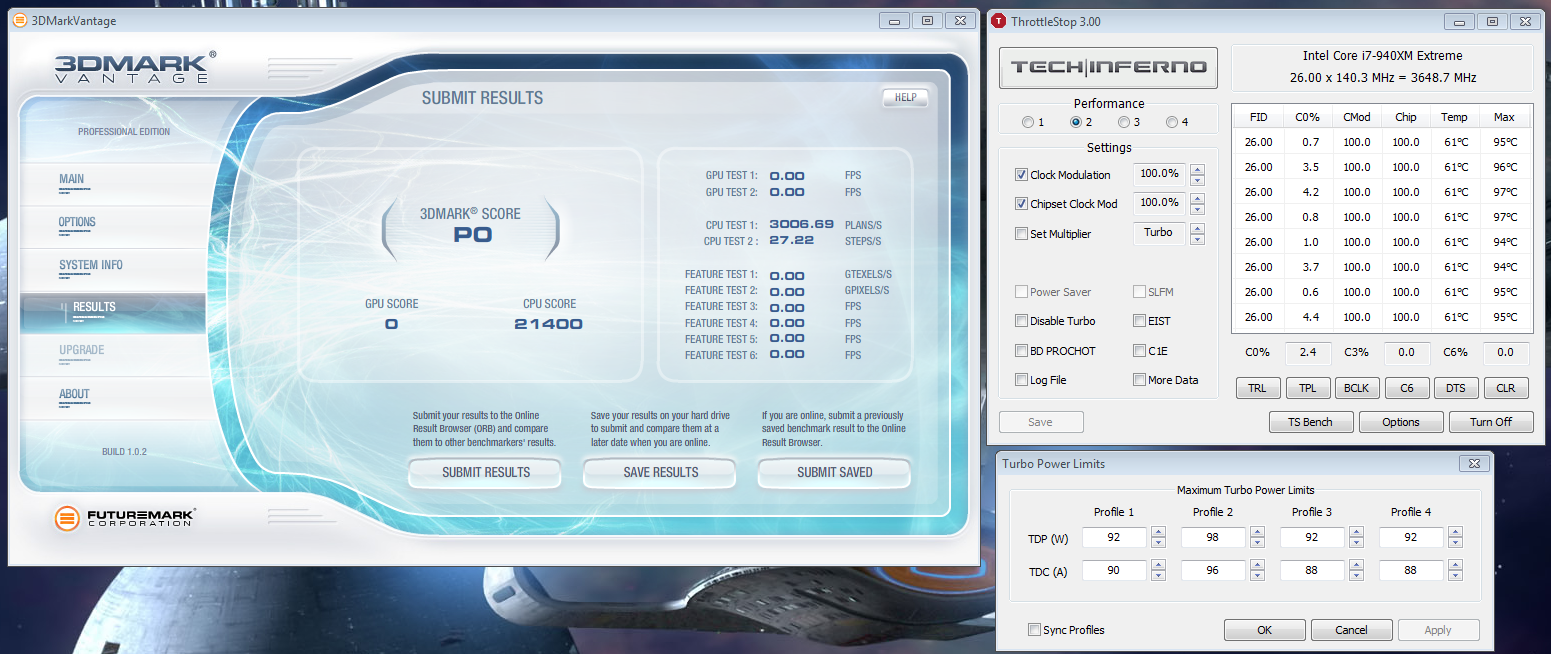This screenshot has width=1551, height=654.
Task: Click the C6 button
Action: (x=1406, y=388)
